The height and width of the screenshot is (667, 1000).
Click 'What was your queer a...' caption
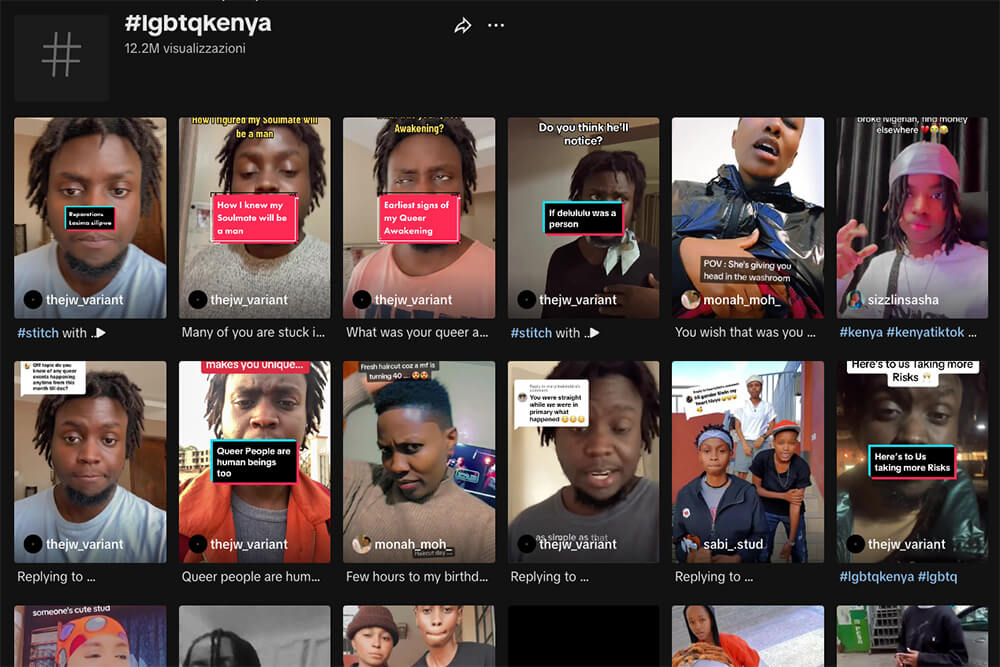tap(417, 332)
